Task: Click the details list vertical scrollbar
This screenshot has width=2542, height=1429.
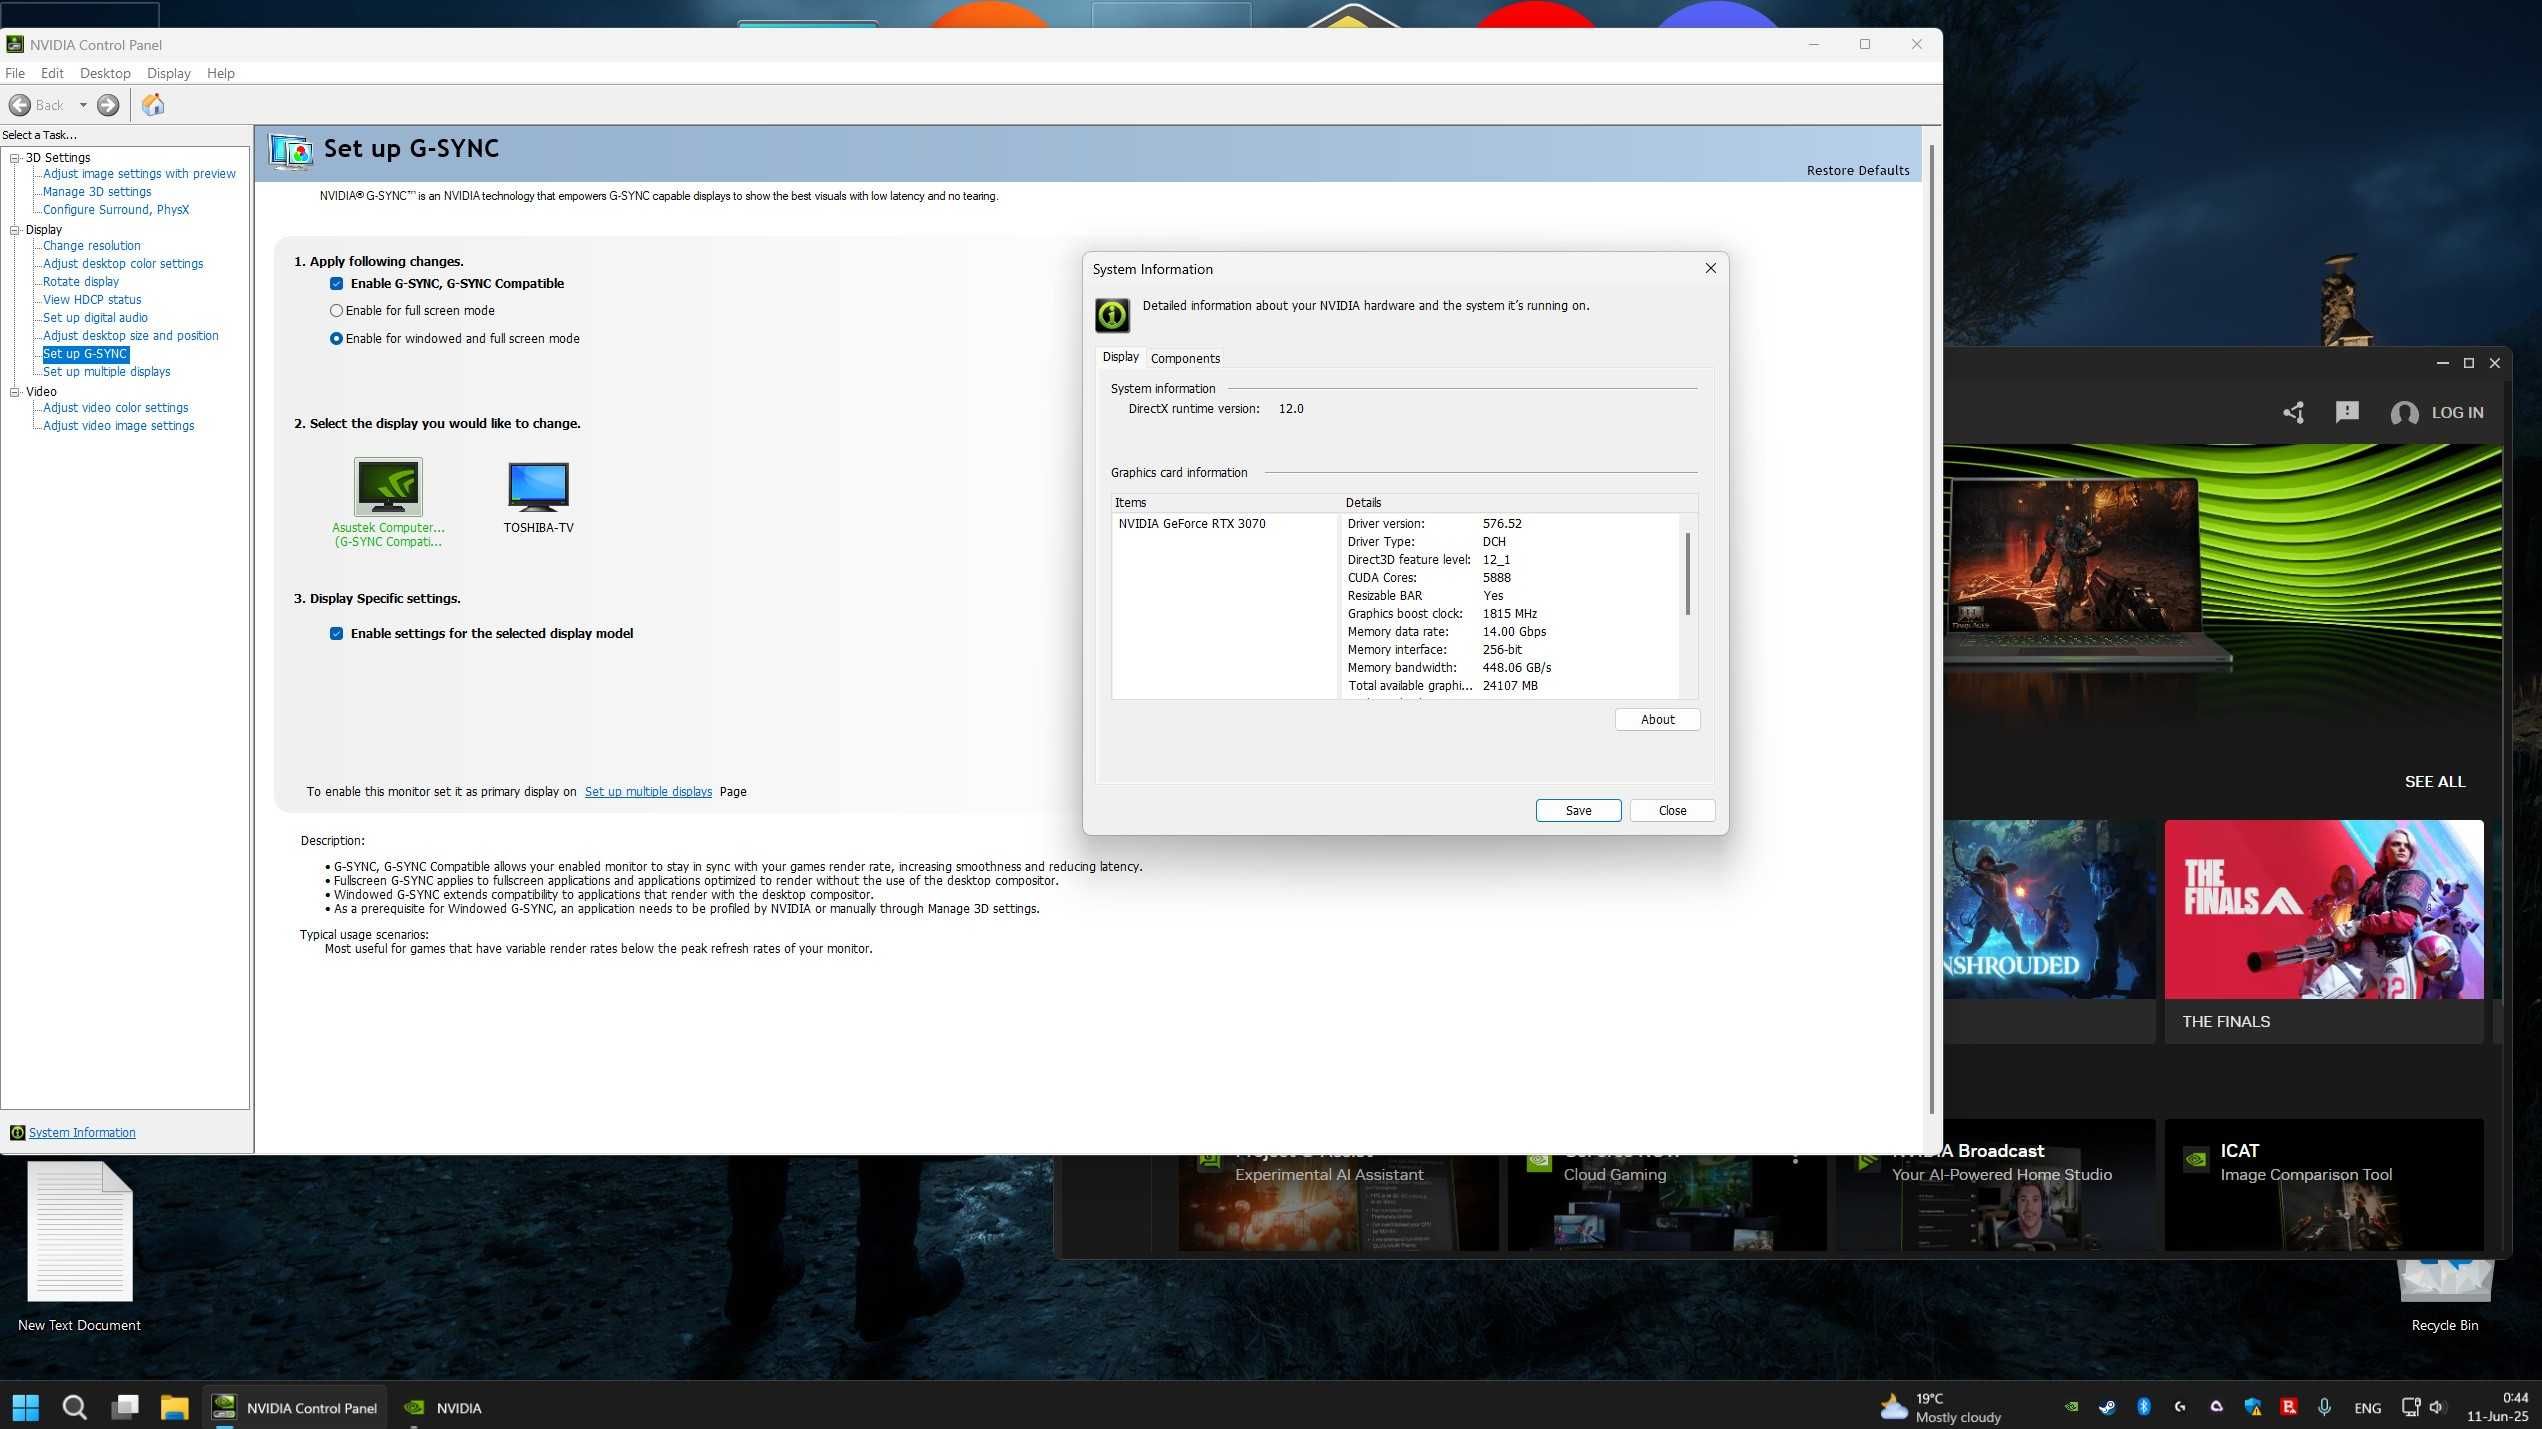Action: 1687,575
